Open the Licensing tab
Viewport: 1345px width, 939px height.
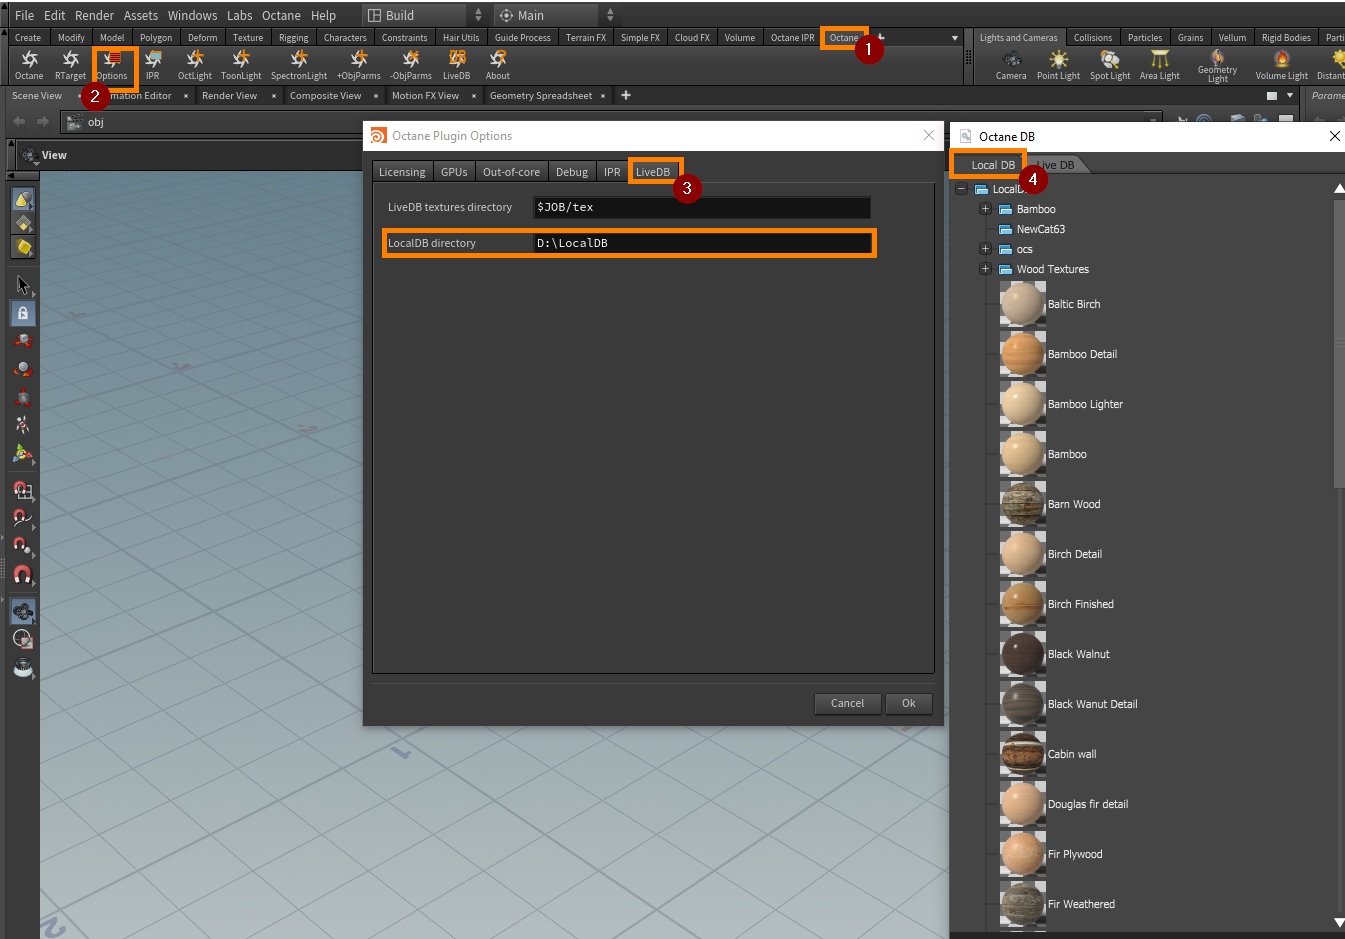click(402, 172)
